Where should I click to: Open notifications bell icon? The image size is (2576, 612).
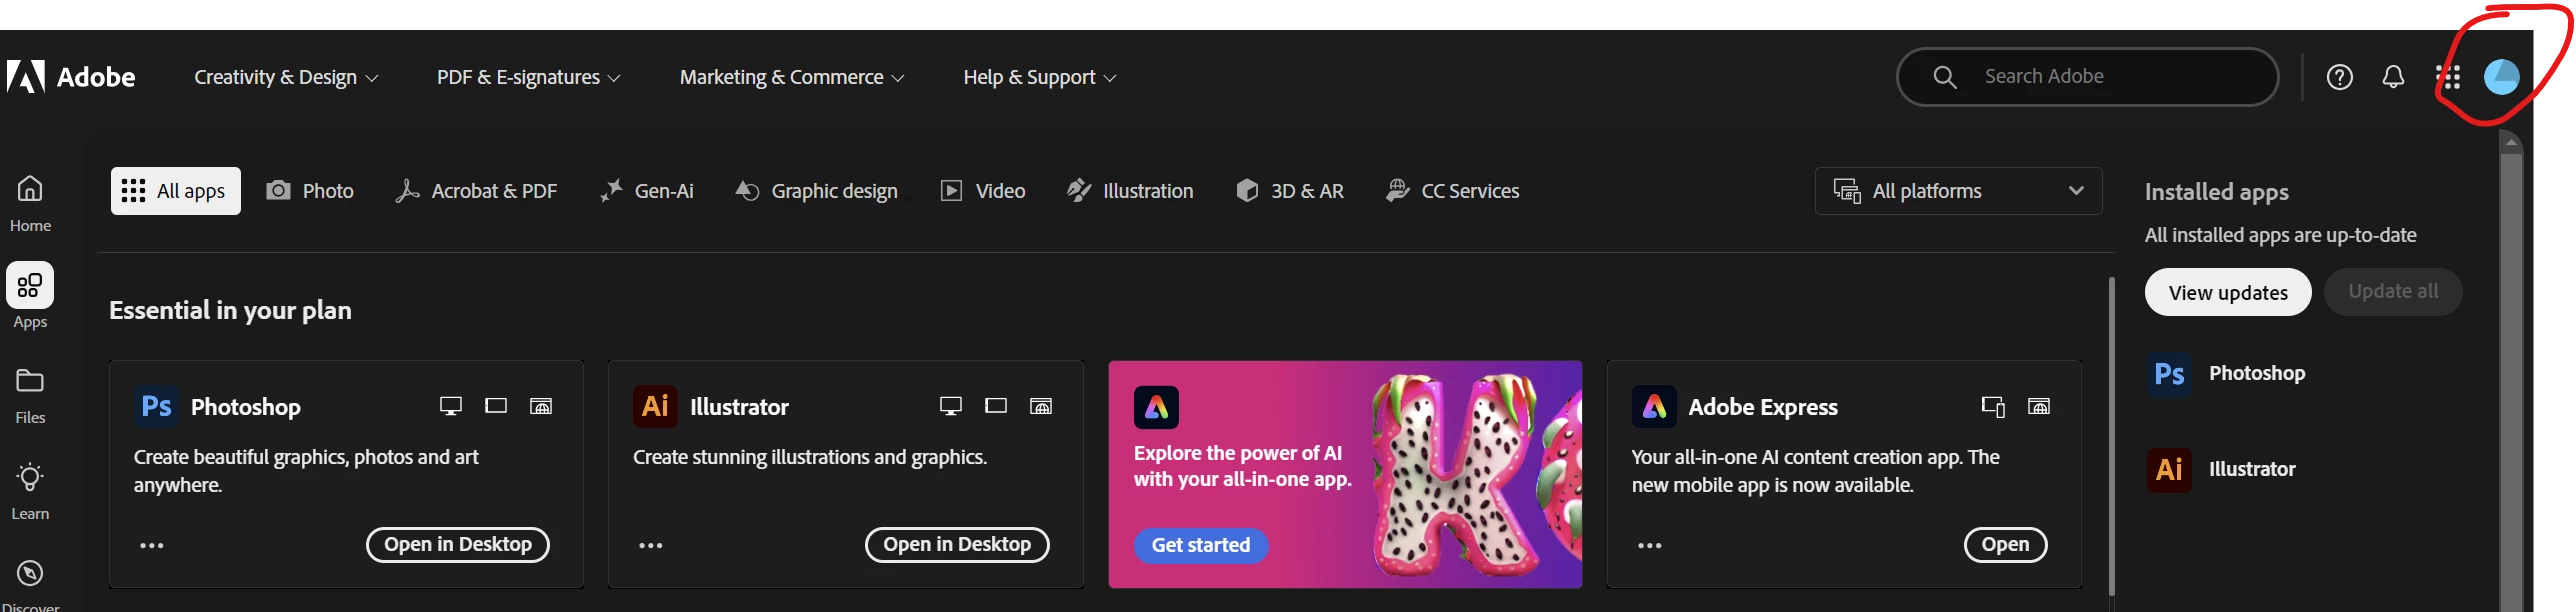point(2393,77)
